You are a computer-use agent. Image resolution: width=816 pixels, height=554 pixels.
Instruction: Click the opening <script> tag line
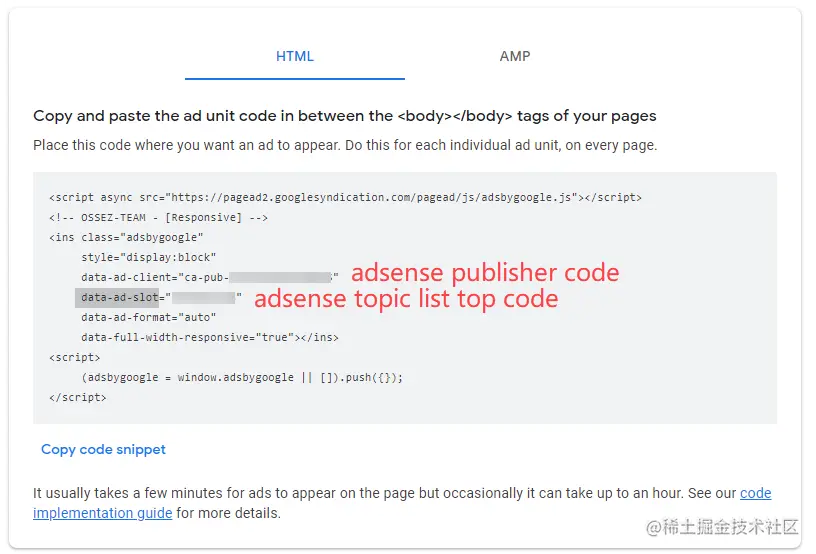74,357
